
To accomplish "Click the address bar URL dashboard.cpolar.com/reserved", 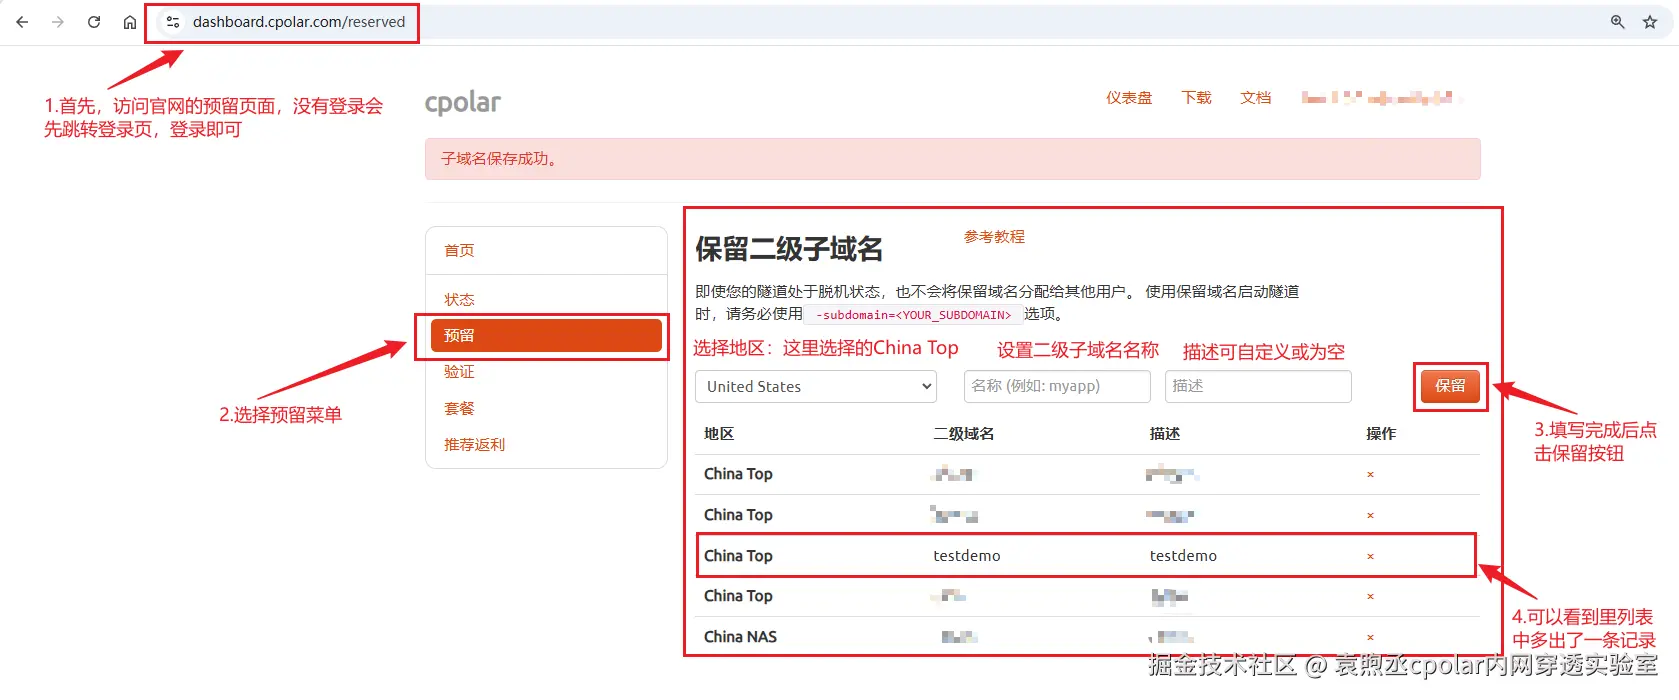I will point(299,22).
